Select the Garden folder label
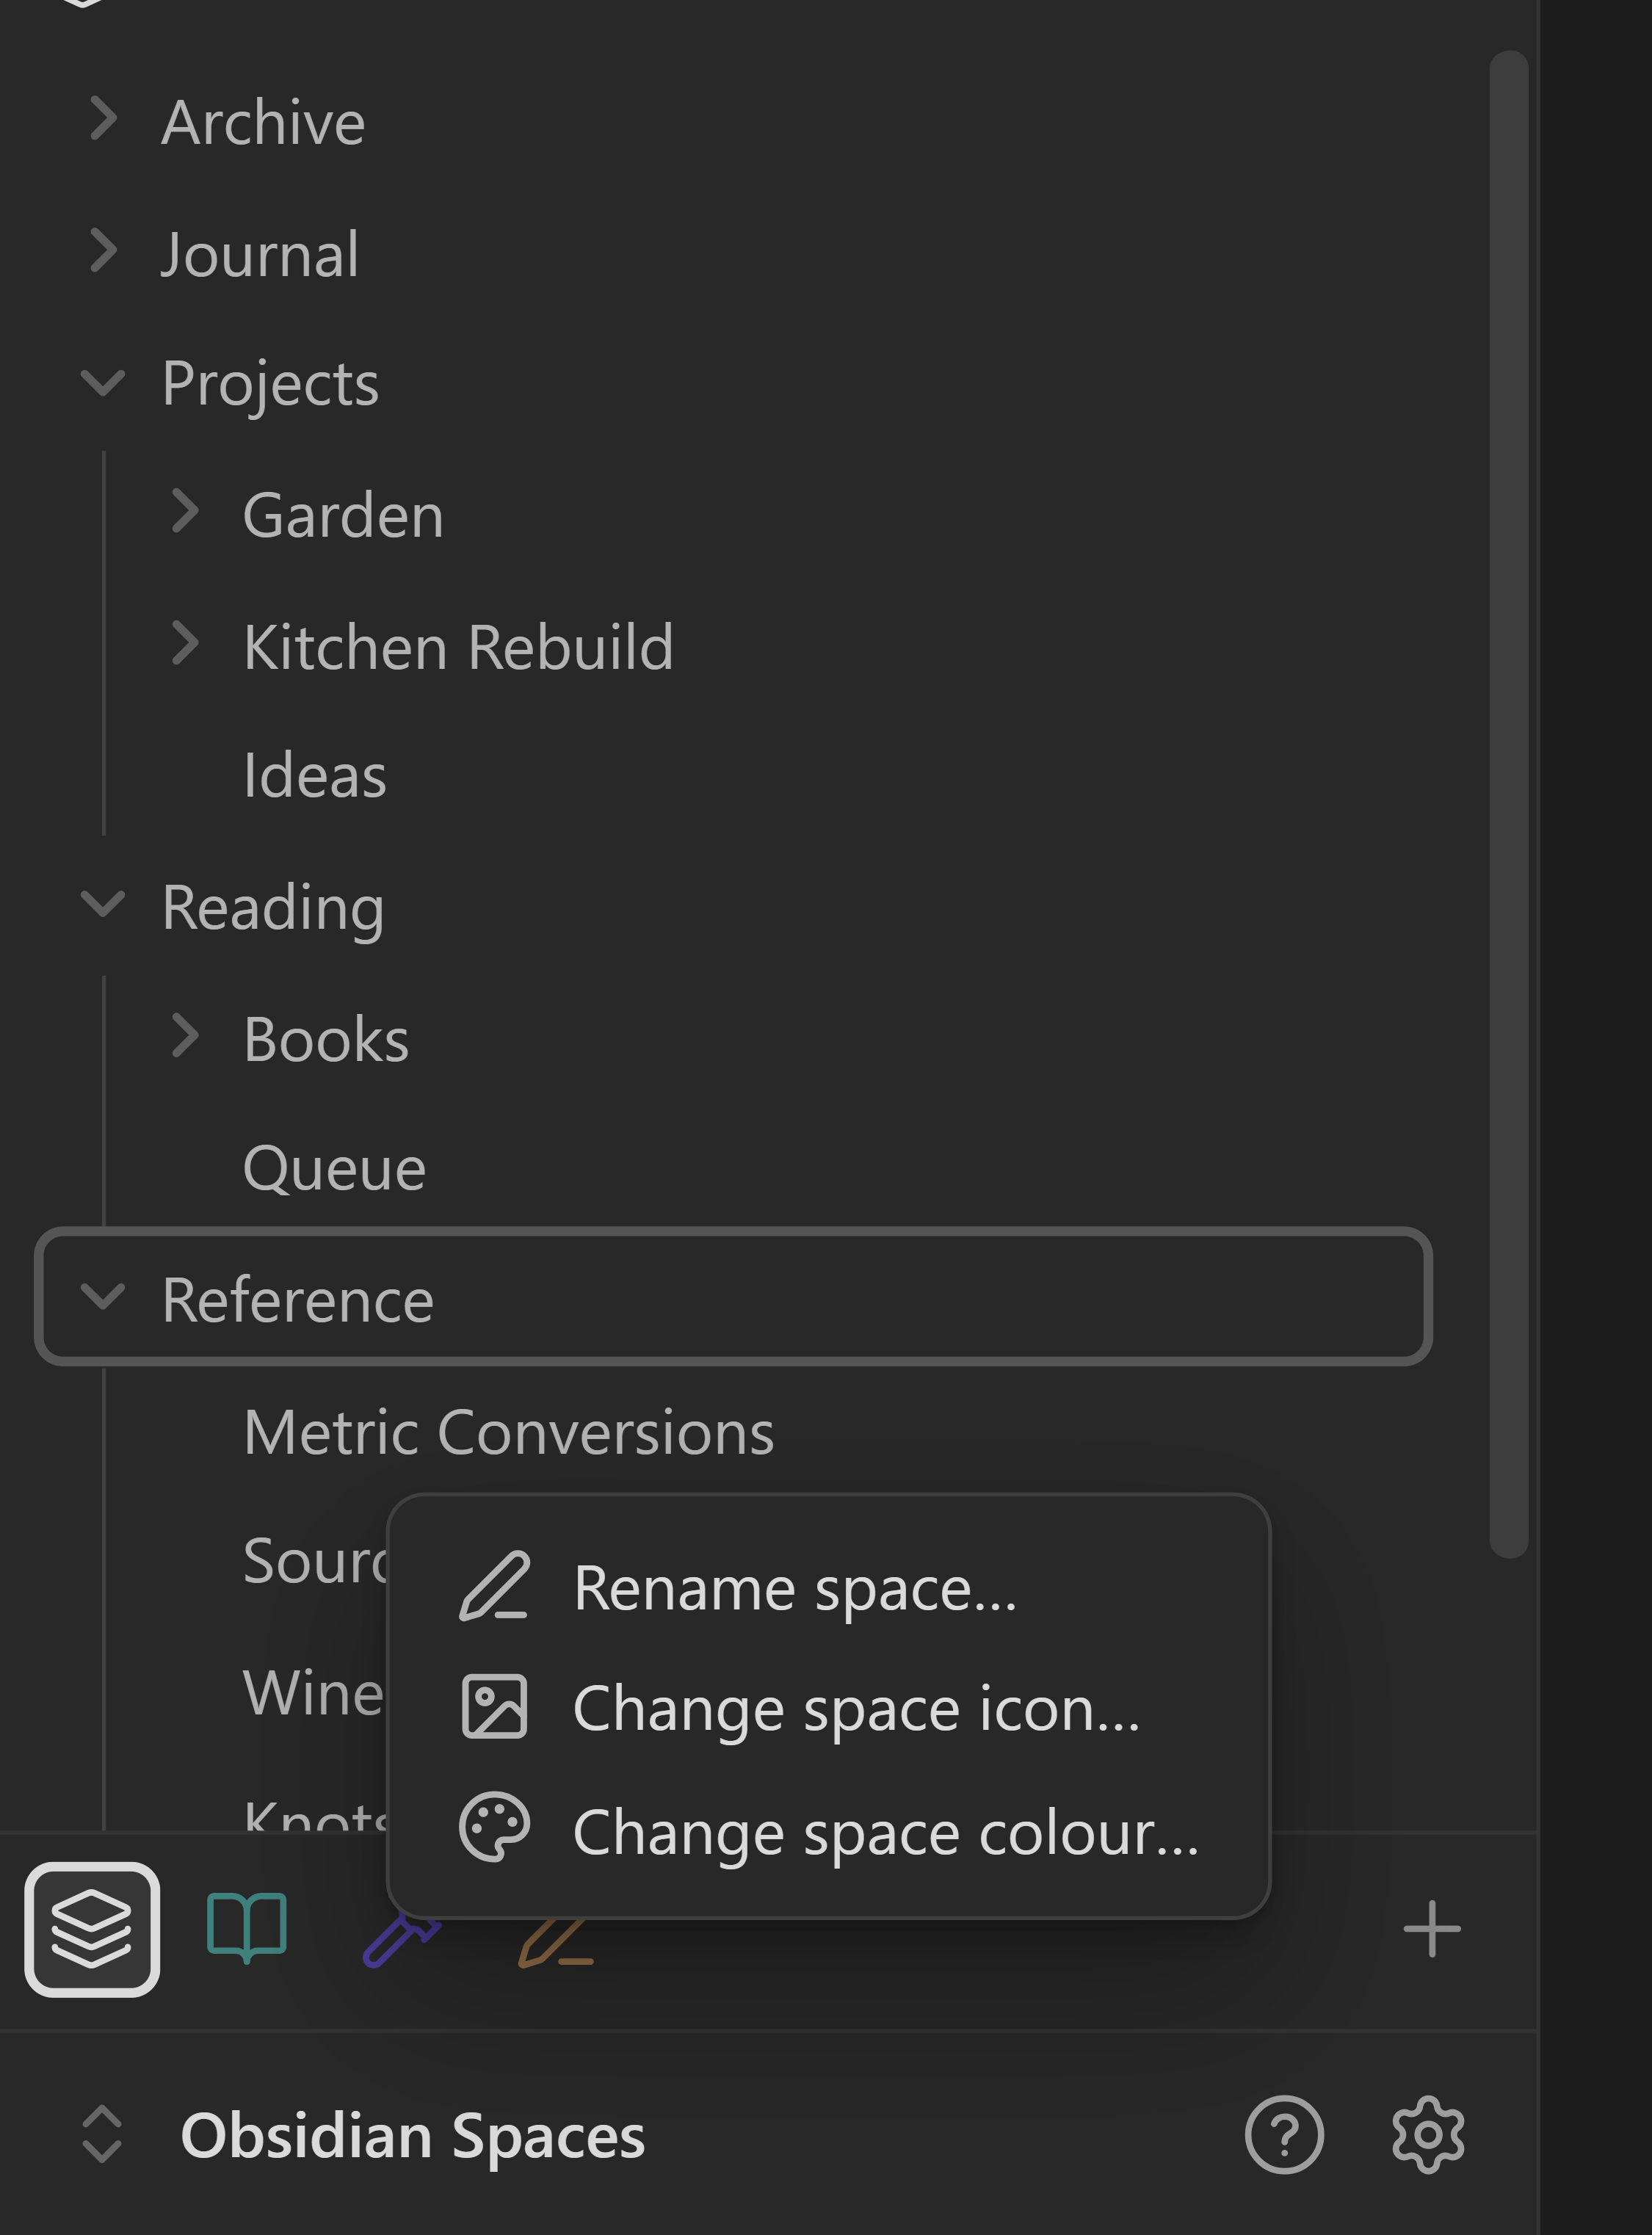Viewport: 1652px width, 2235px height. coord(343,515)
